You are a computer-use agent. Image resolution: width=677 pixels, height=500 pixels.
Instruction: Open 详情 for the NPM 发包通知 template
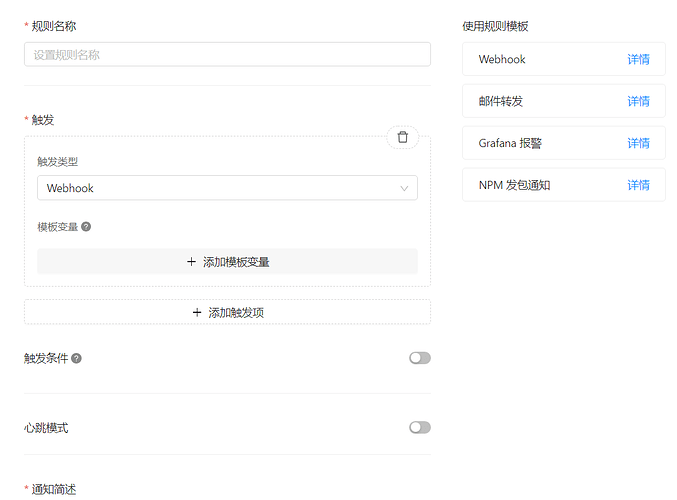(x=638, y=185)
